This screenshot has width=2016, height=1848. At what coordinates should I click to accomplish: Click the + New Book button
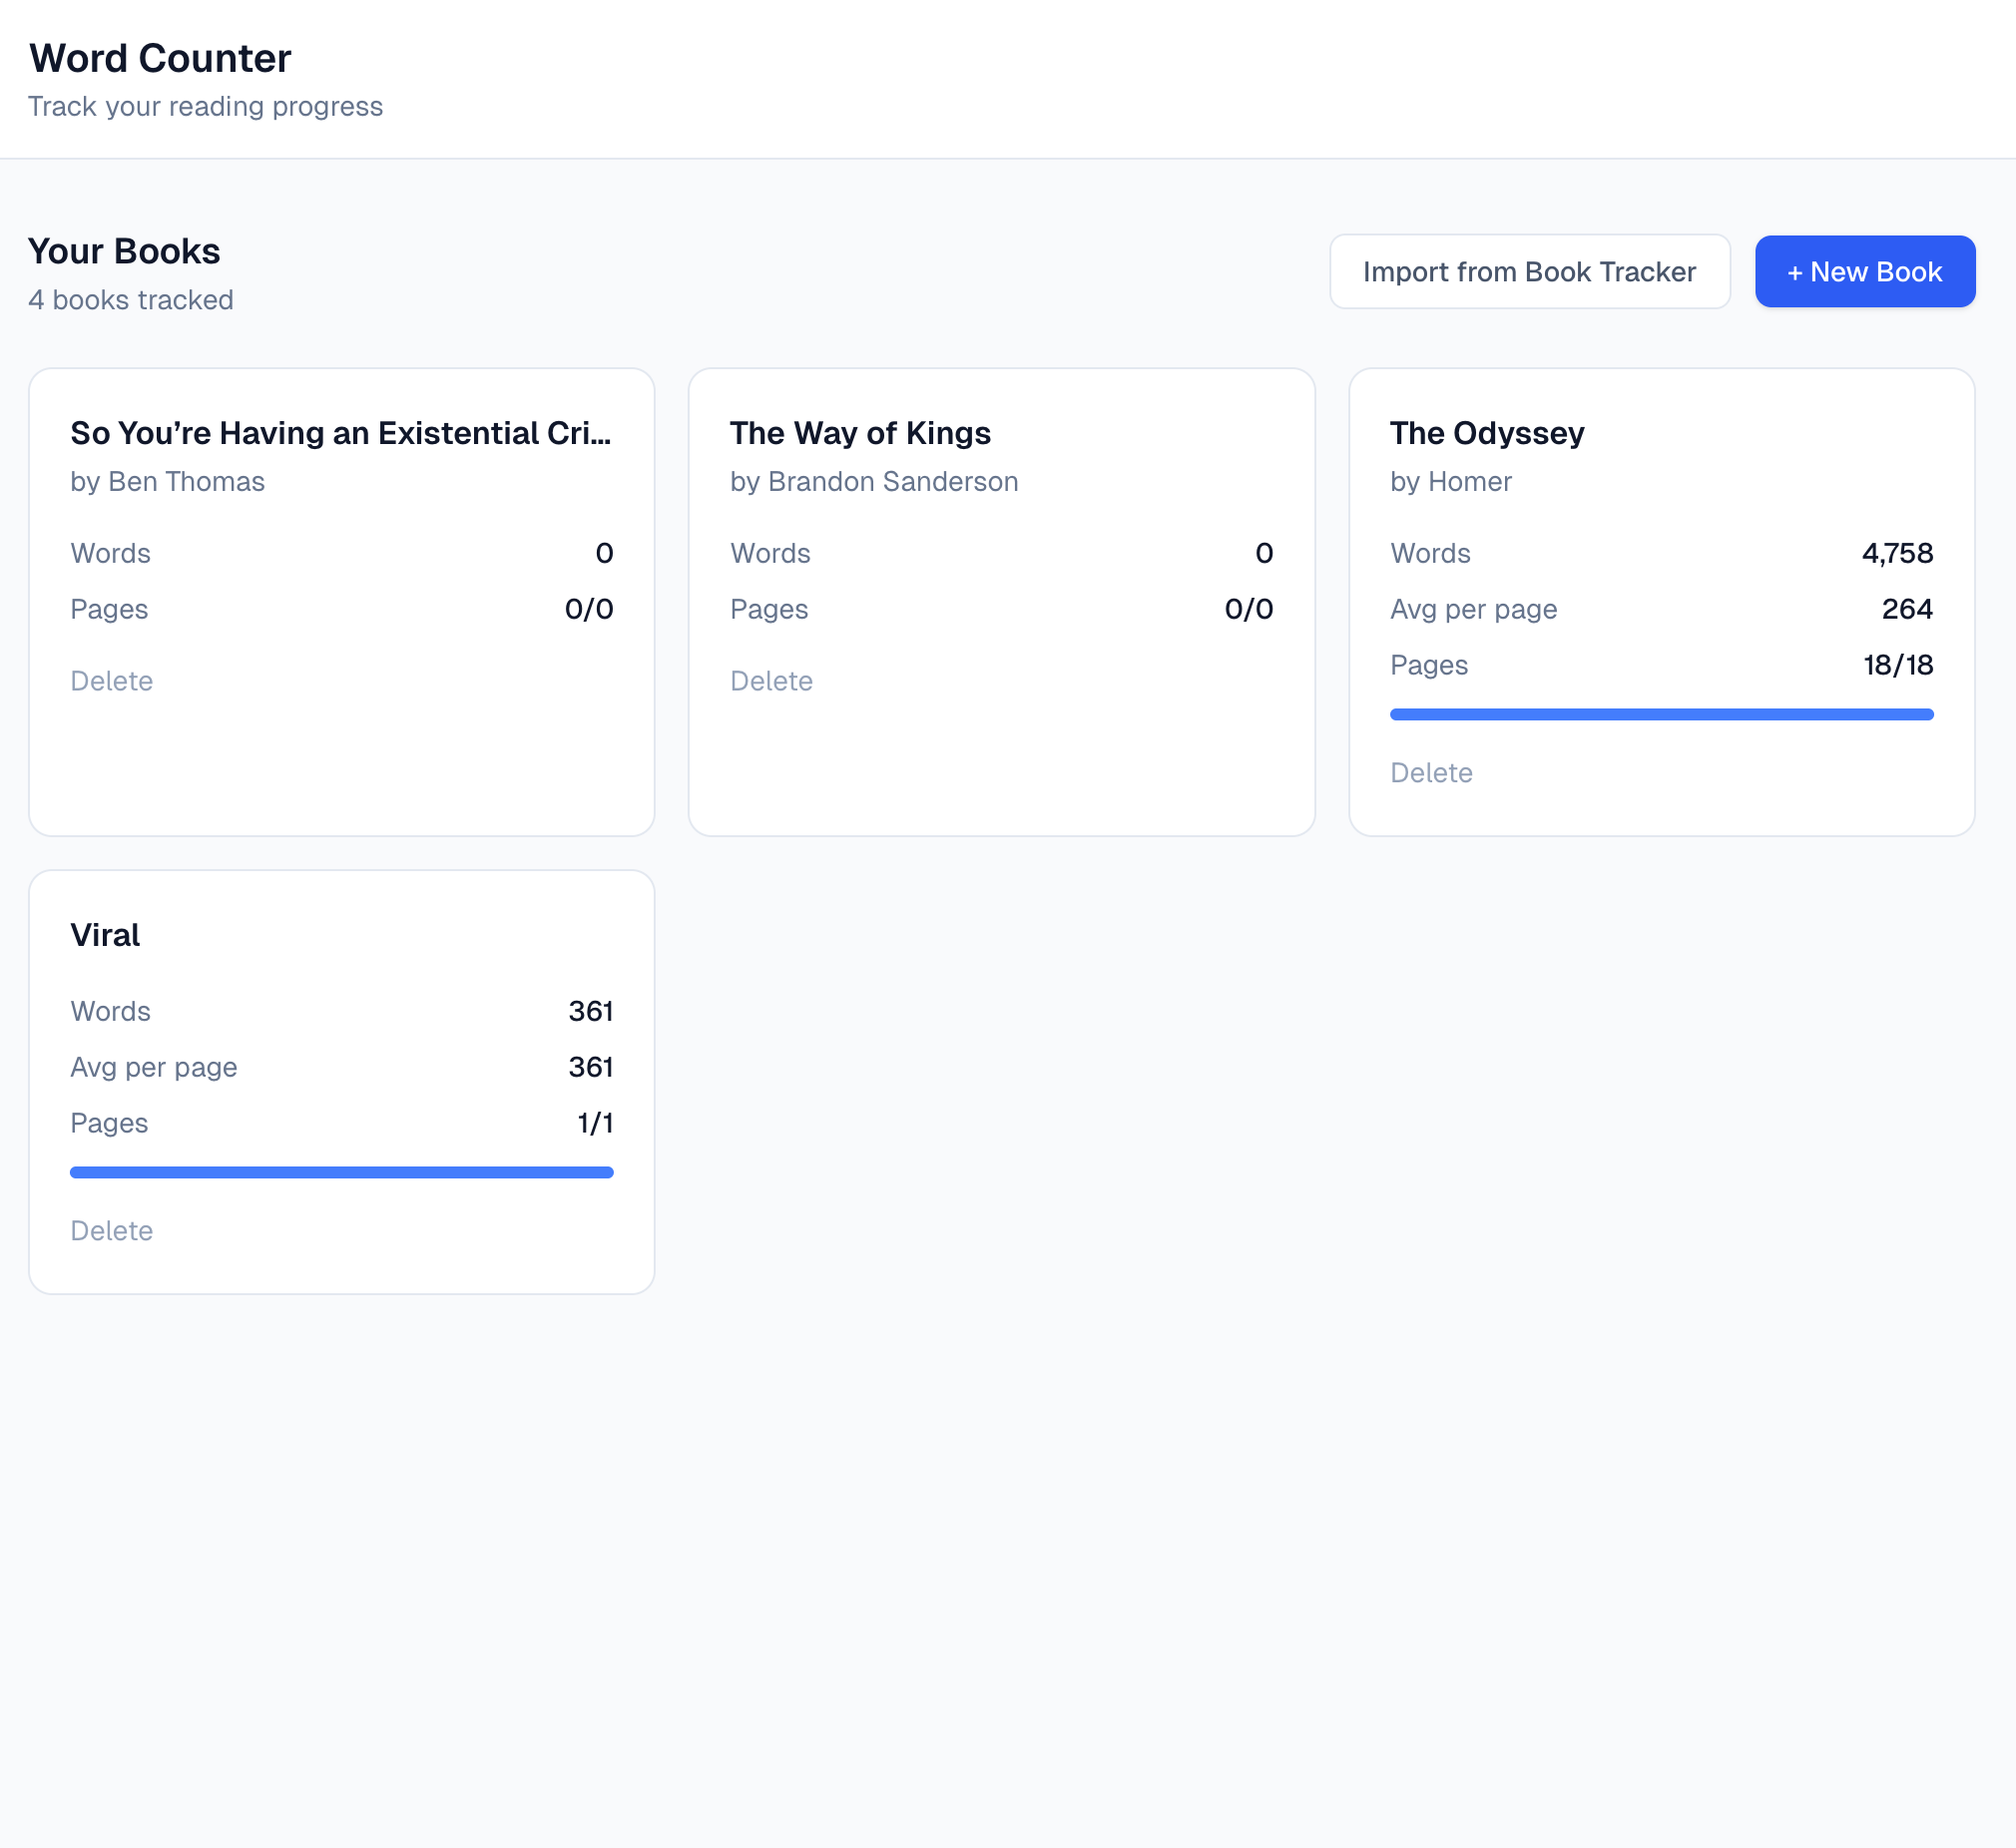click(1864, 272)
